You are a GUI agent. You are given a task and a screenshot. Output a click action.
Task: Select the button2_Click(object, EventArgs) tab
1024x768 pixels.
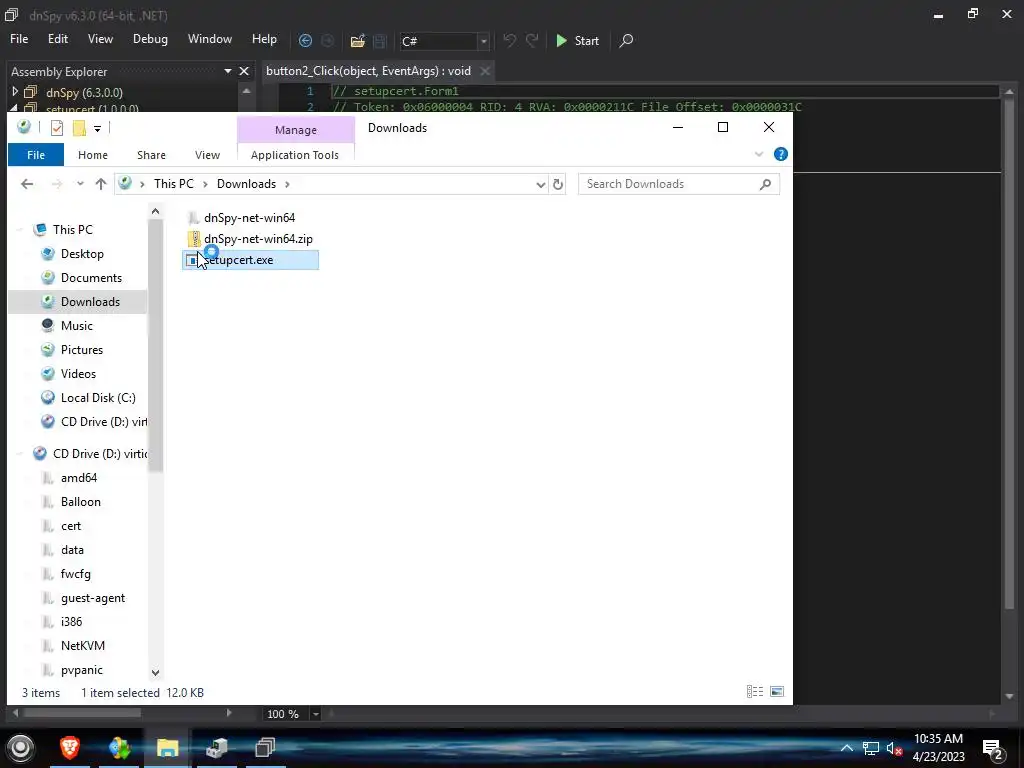click(368, 71)
